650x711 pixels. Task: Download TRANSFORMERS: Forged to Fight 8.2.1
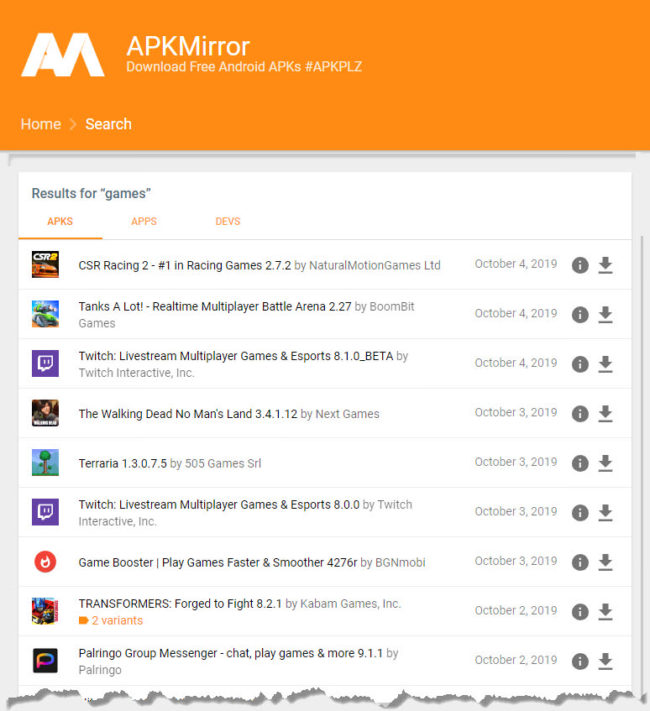tap(605, 612)
